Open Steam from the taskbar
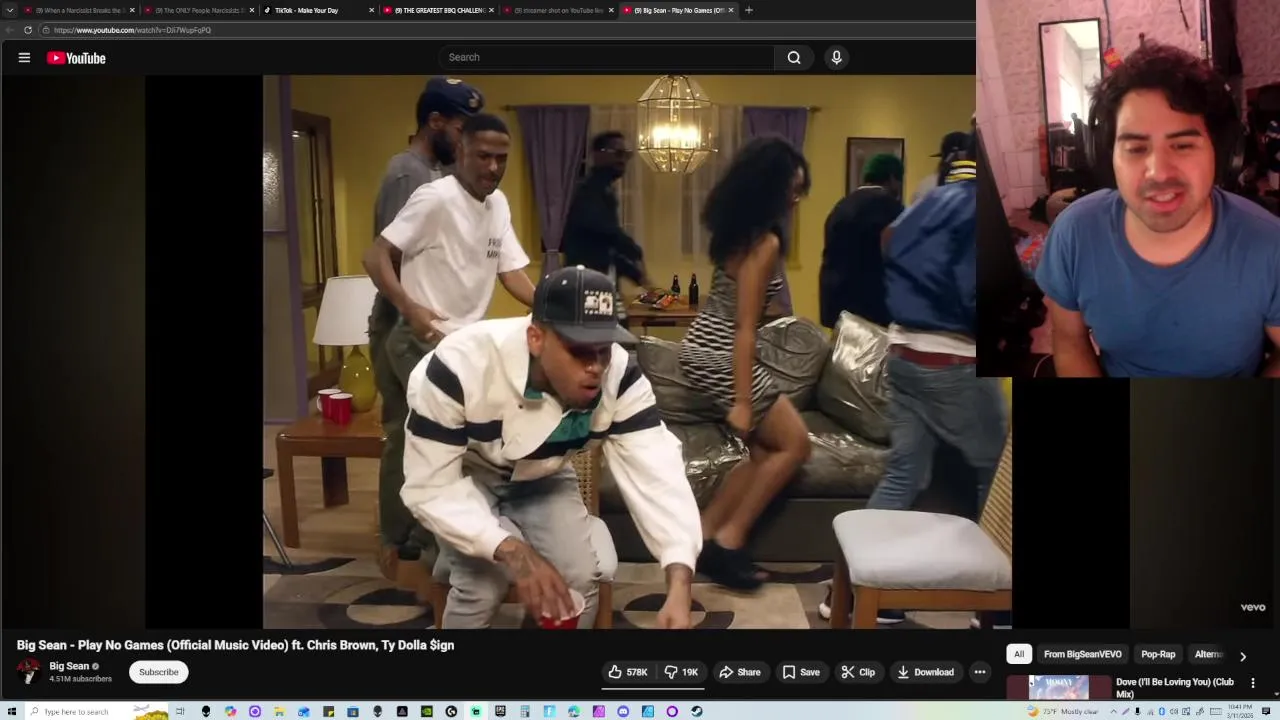This screenshot has width=1280, height=720. [x=697, y=711]
